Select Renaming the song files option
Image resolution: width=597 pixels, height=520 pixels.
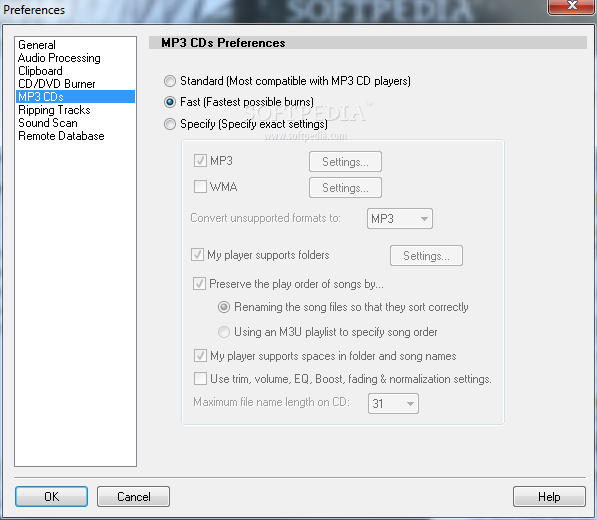[224, 307]
